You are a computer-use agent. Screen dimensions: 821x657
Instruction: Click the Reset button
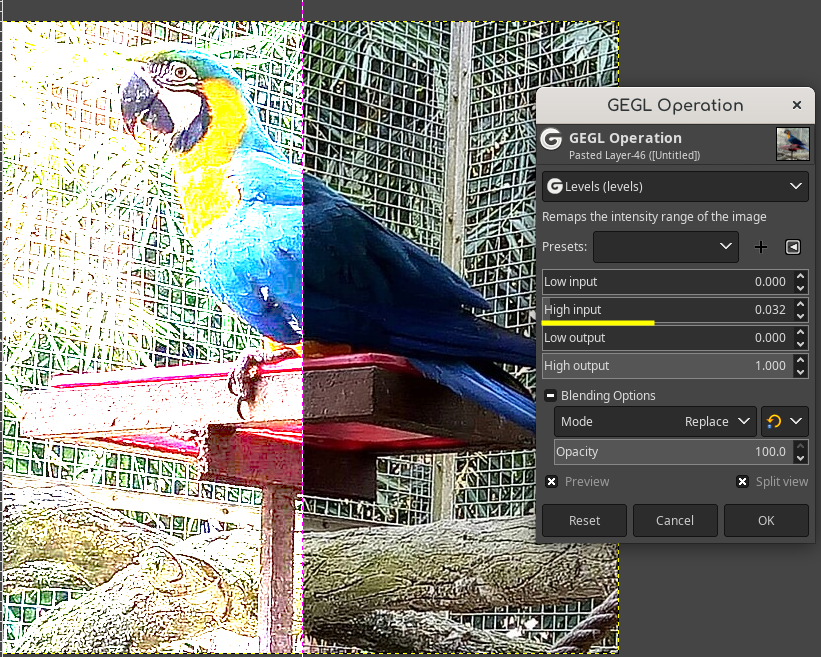pyautogui.click(x=584, y=520)
